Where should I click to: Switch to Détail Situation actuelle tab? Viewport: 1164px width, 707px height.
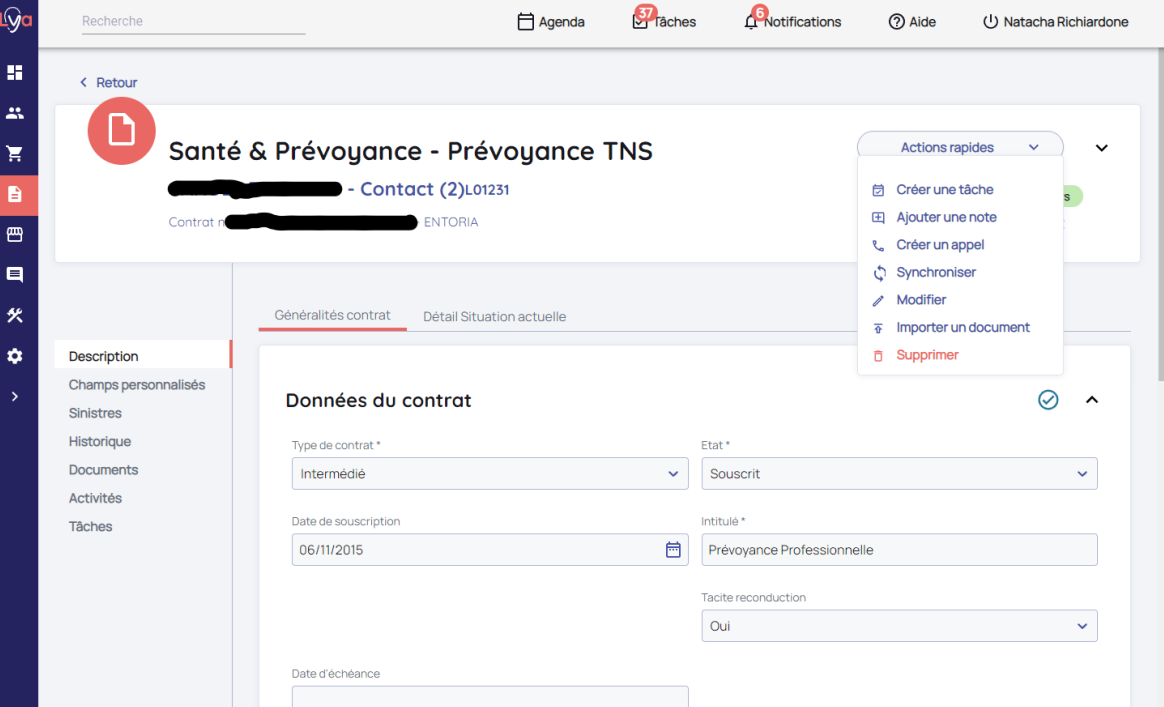pyautogui.click(x=494, y=317)
